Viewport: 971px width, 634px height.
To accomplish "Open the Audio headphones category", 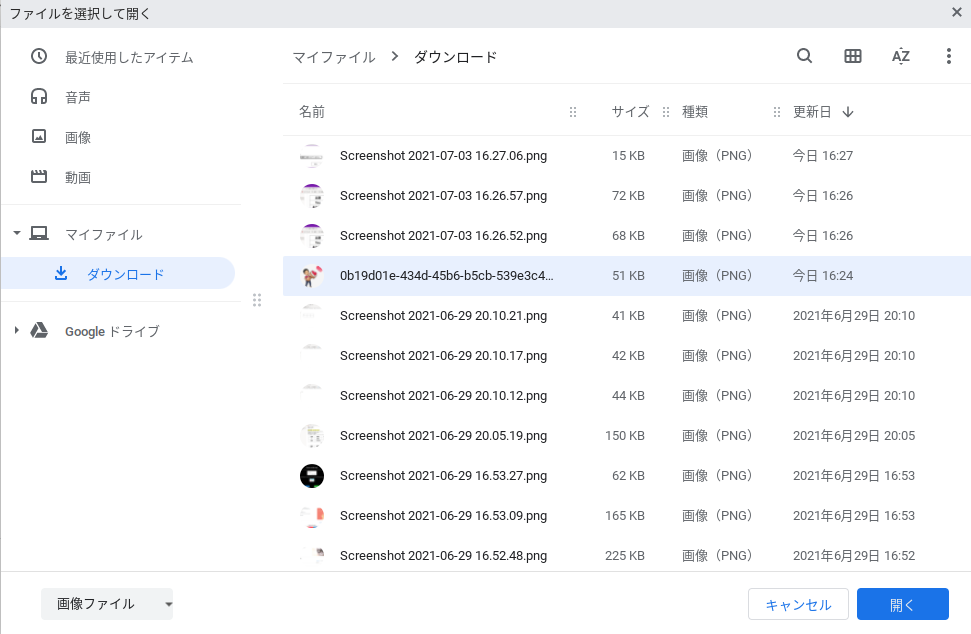I will pos(40,97).
